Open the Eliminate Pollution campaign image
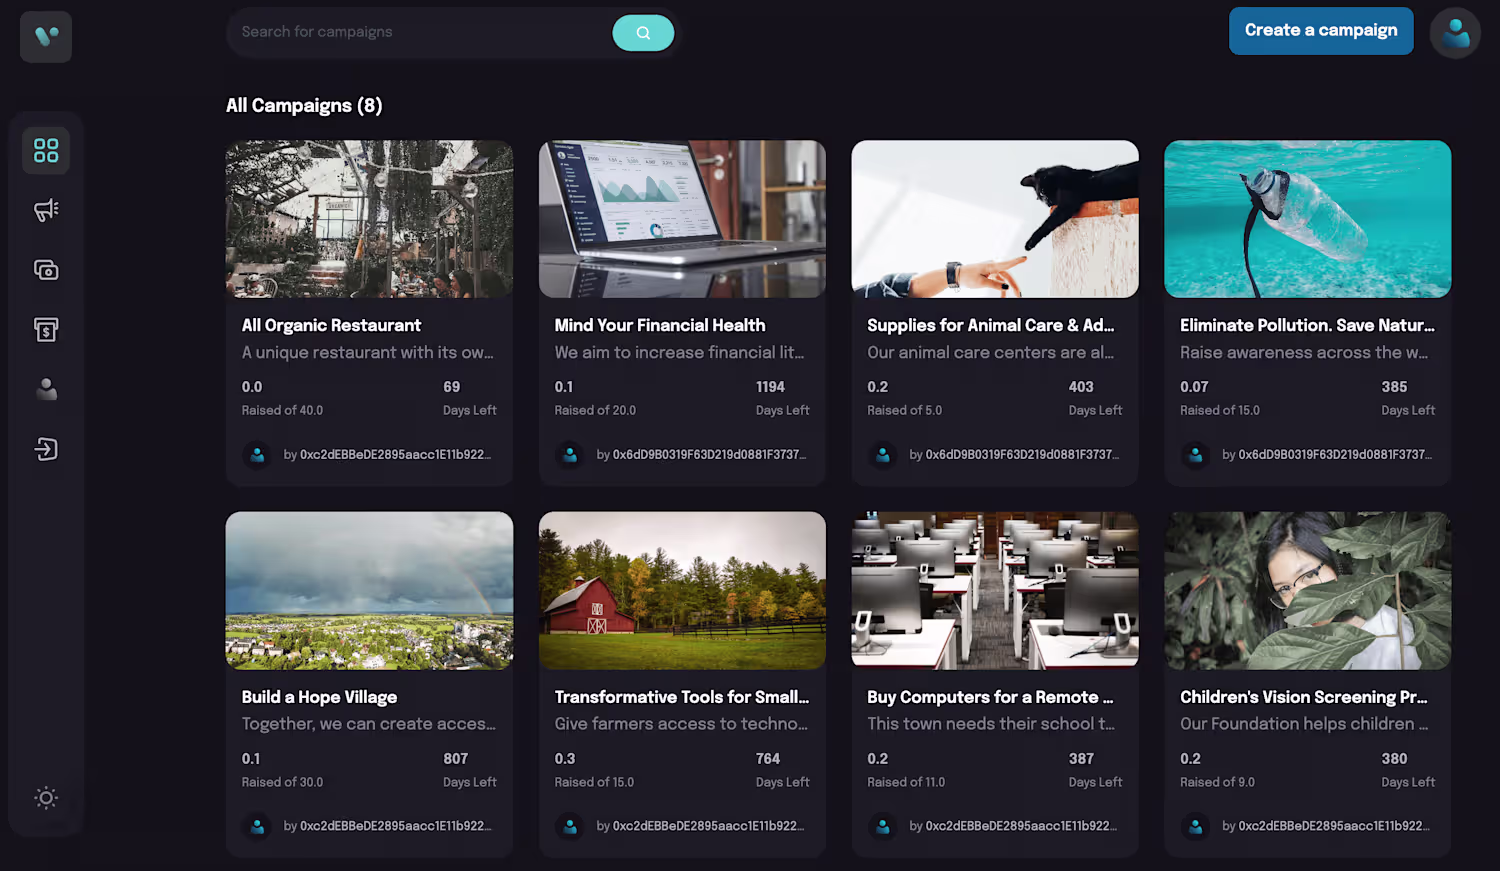Image resolution: width=1500 pixels, height=871 pixels. coord(1308,219)
